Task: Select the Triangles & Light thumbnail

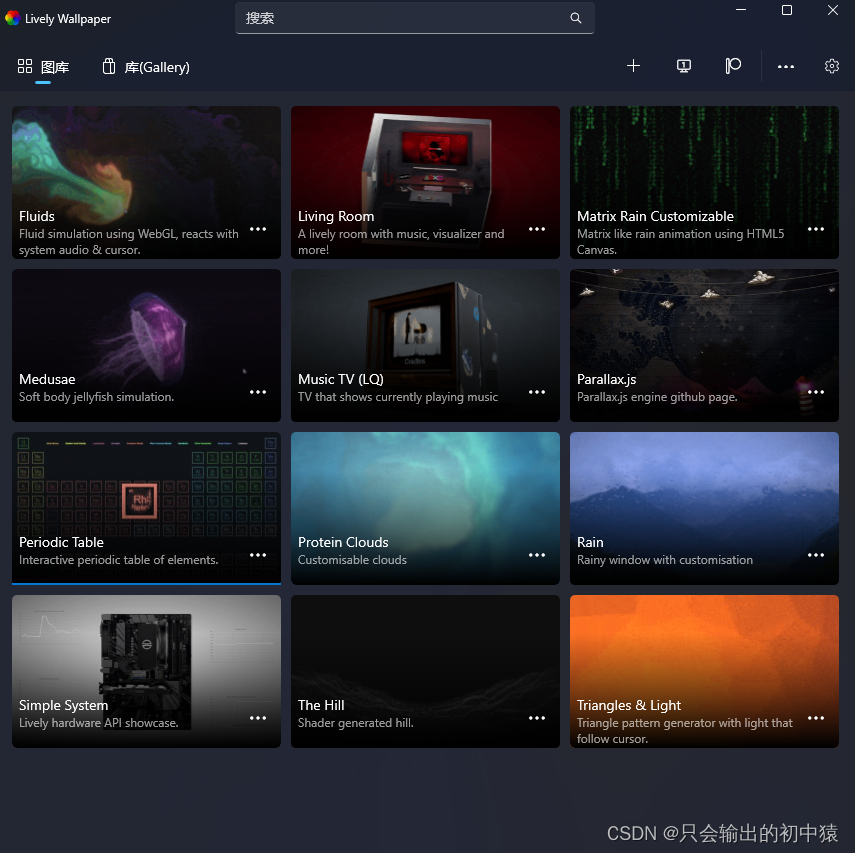Action: pyautogui.click(x=704, y=671)
